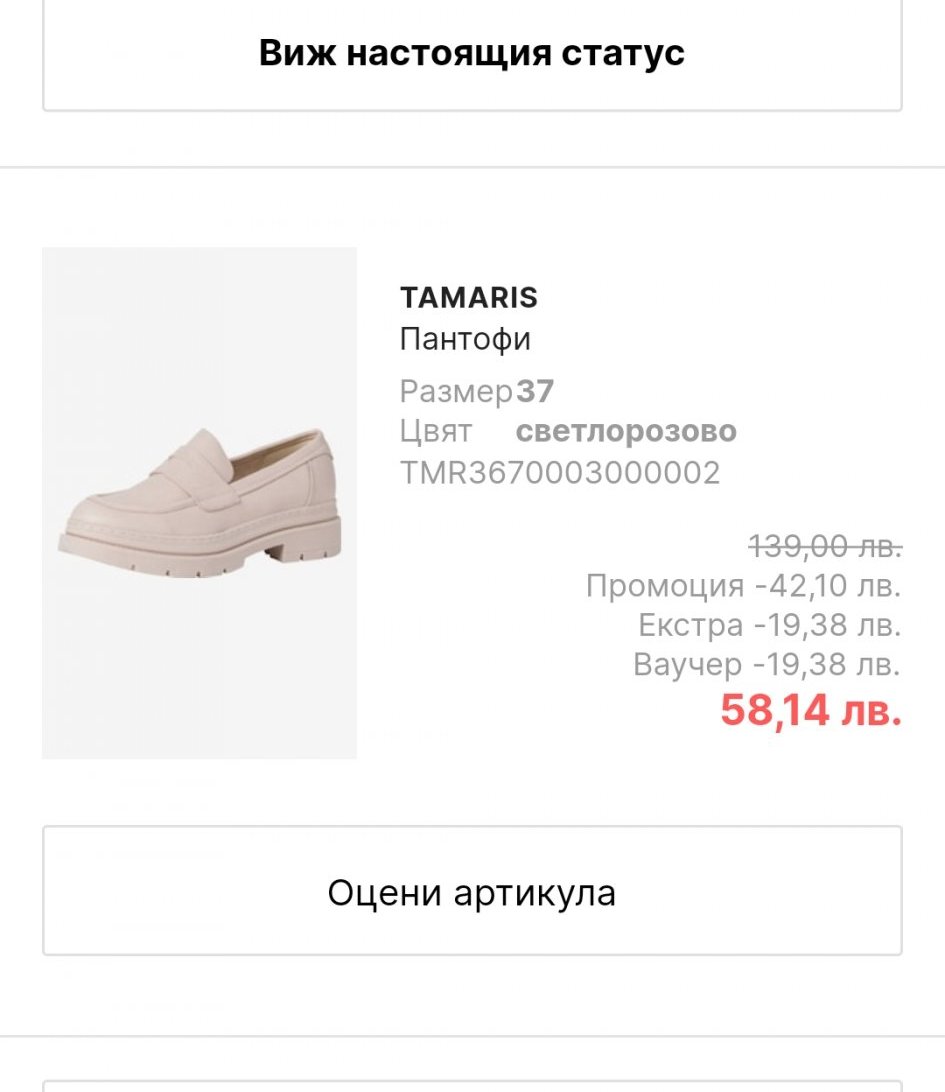Click the Цвят label
The height and width of the screenshot is (1092, 945).
pos(435,432)
